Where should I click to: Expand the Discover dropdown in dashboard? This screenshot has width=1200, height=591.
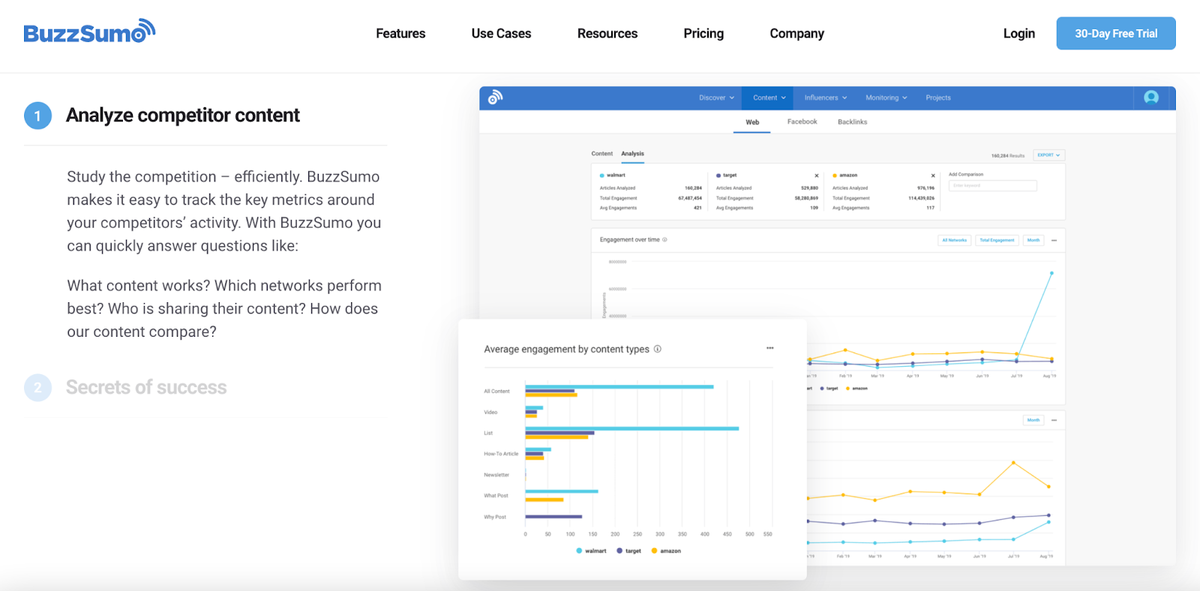pyautogui.click(x=716, y=98)
